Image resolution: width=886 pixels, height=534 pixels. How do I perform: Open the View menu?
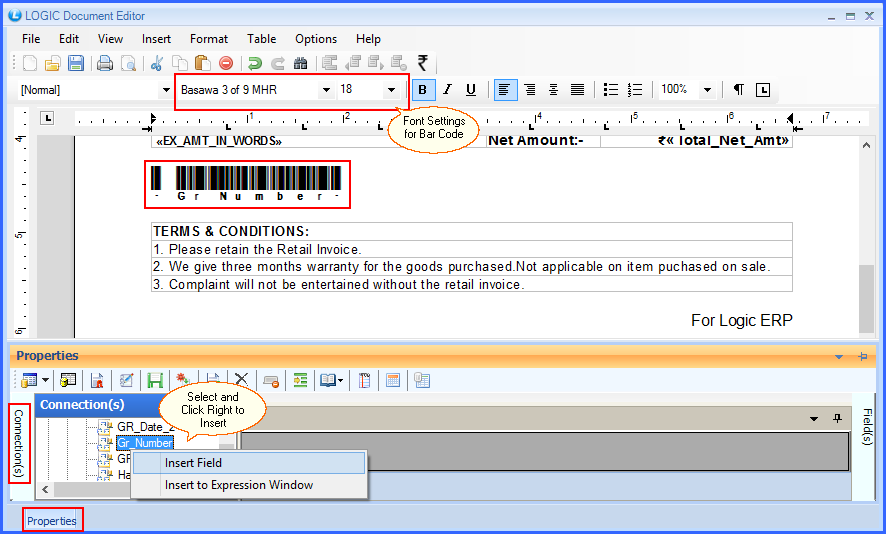(110, 39)
